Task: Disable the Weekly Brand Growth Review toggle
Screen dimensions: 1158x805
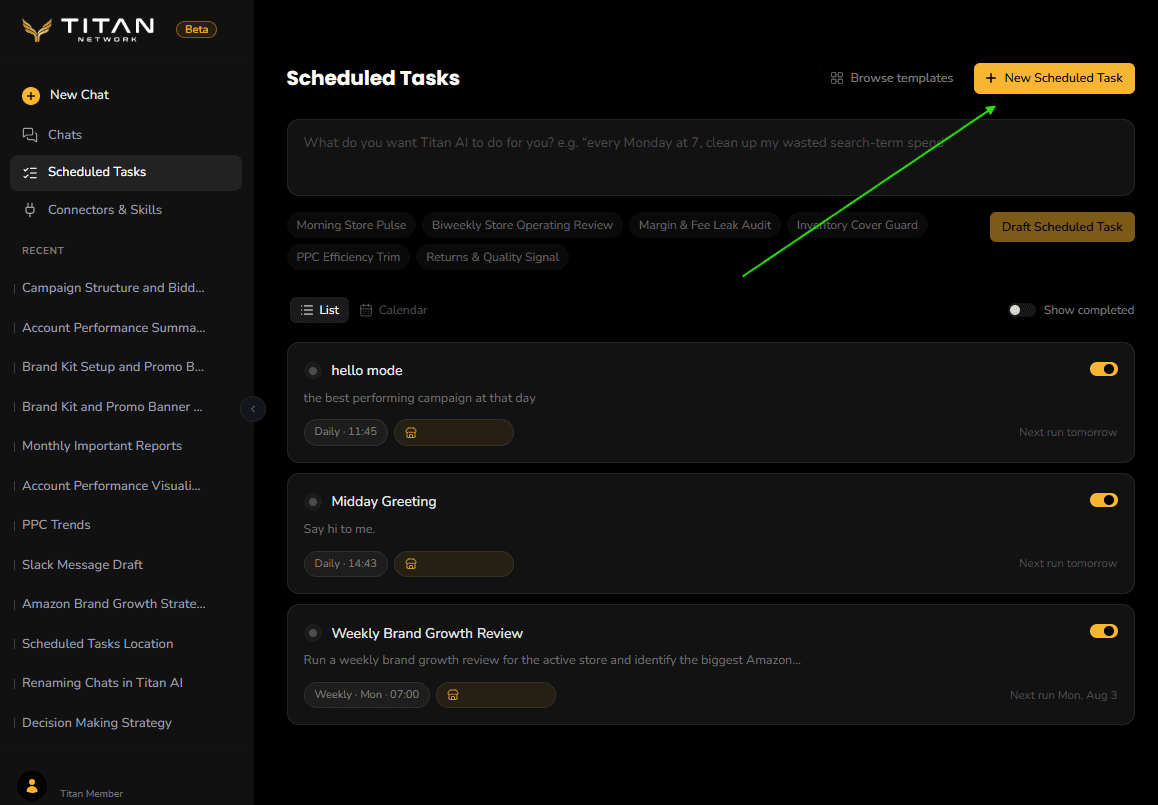Action: tap(1103, 631)
